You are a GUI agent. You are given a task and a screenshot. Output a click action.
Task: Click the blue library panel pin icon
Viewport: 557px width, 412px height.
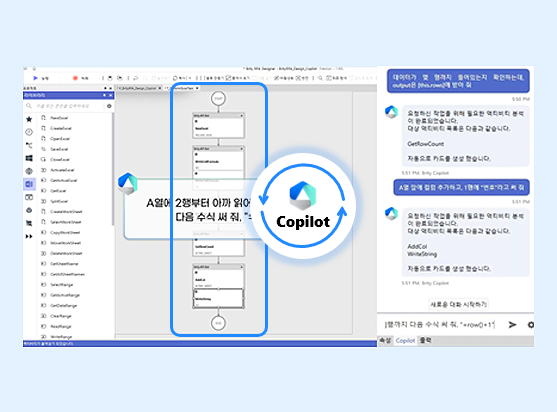104,95
